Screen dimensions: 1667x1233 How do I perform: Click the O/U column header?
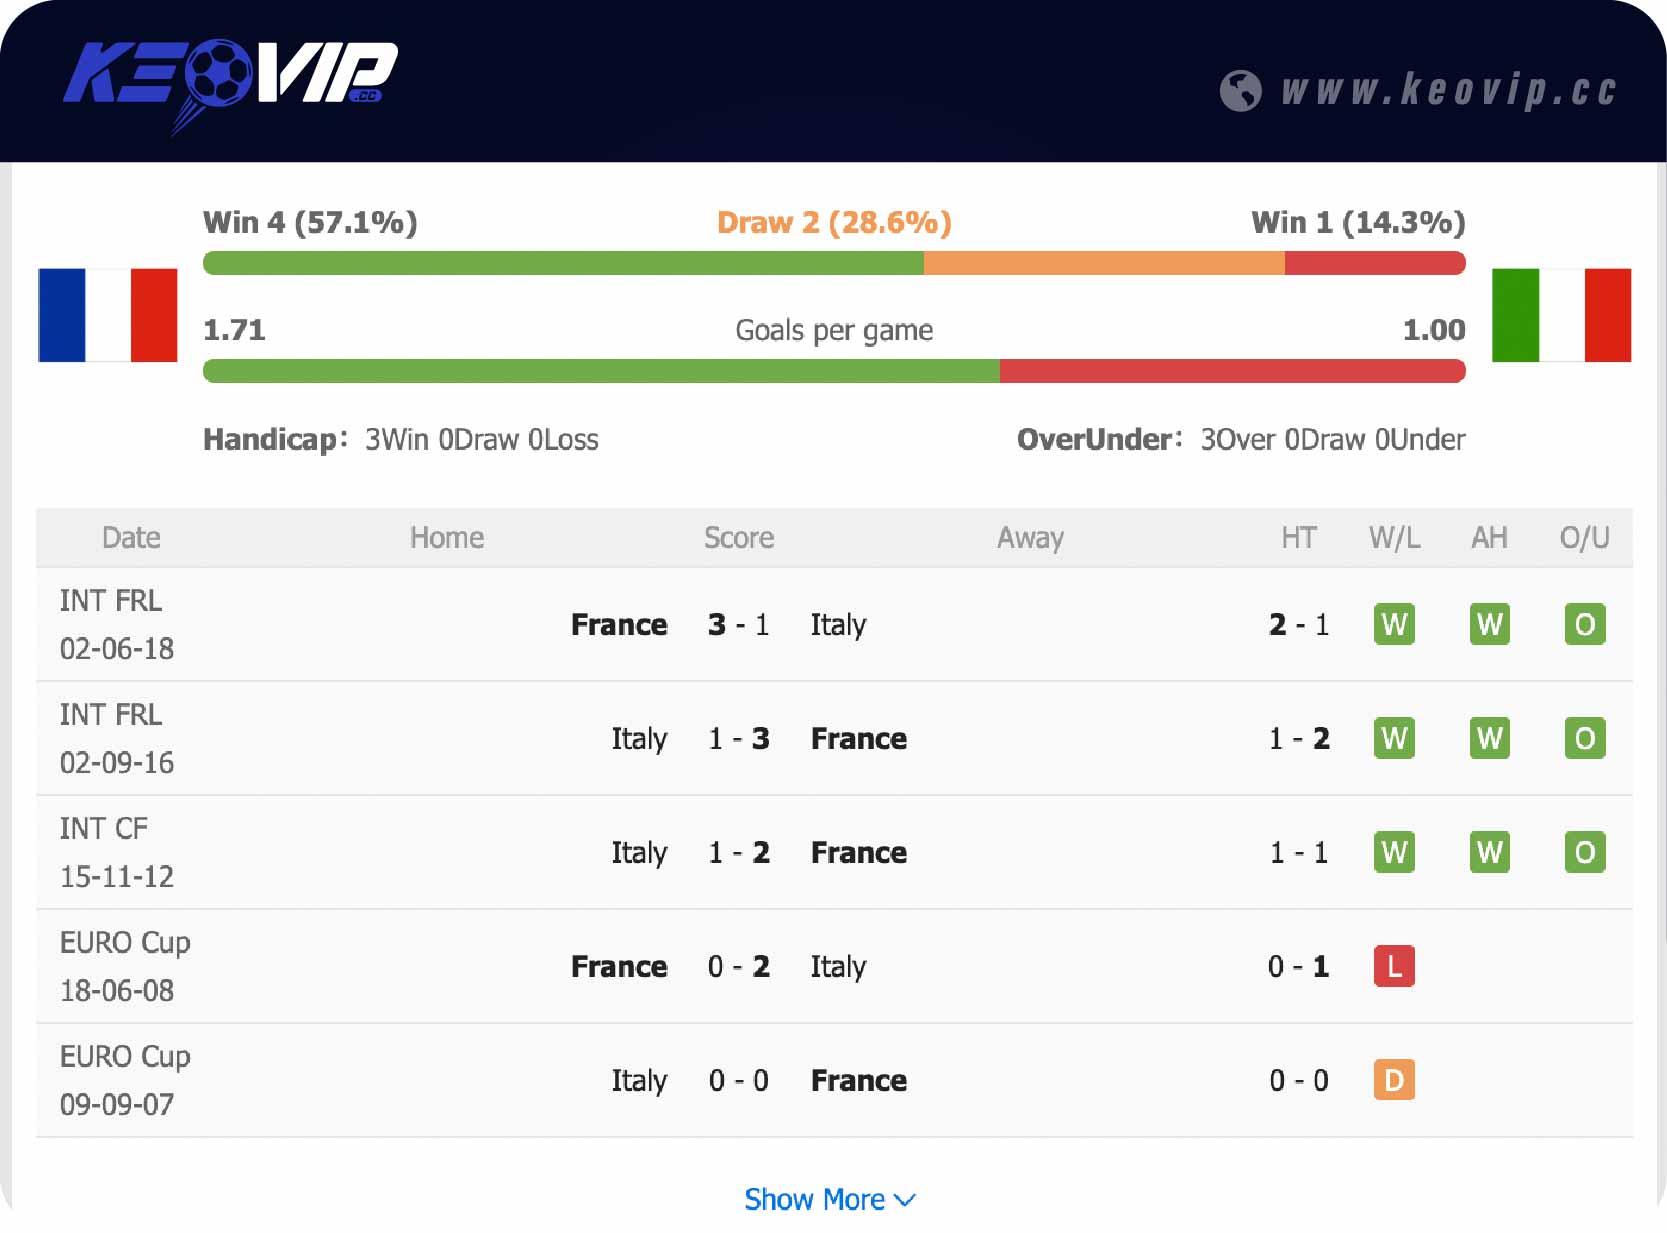[x=1584, y=538]
